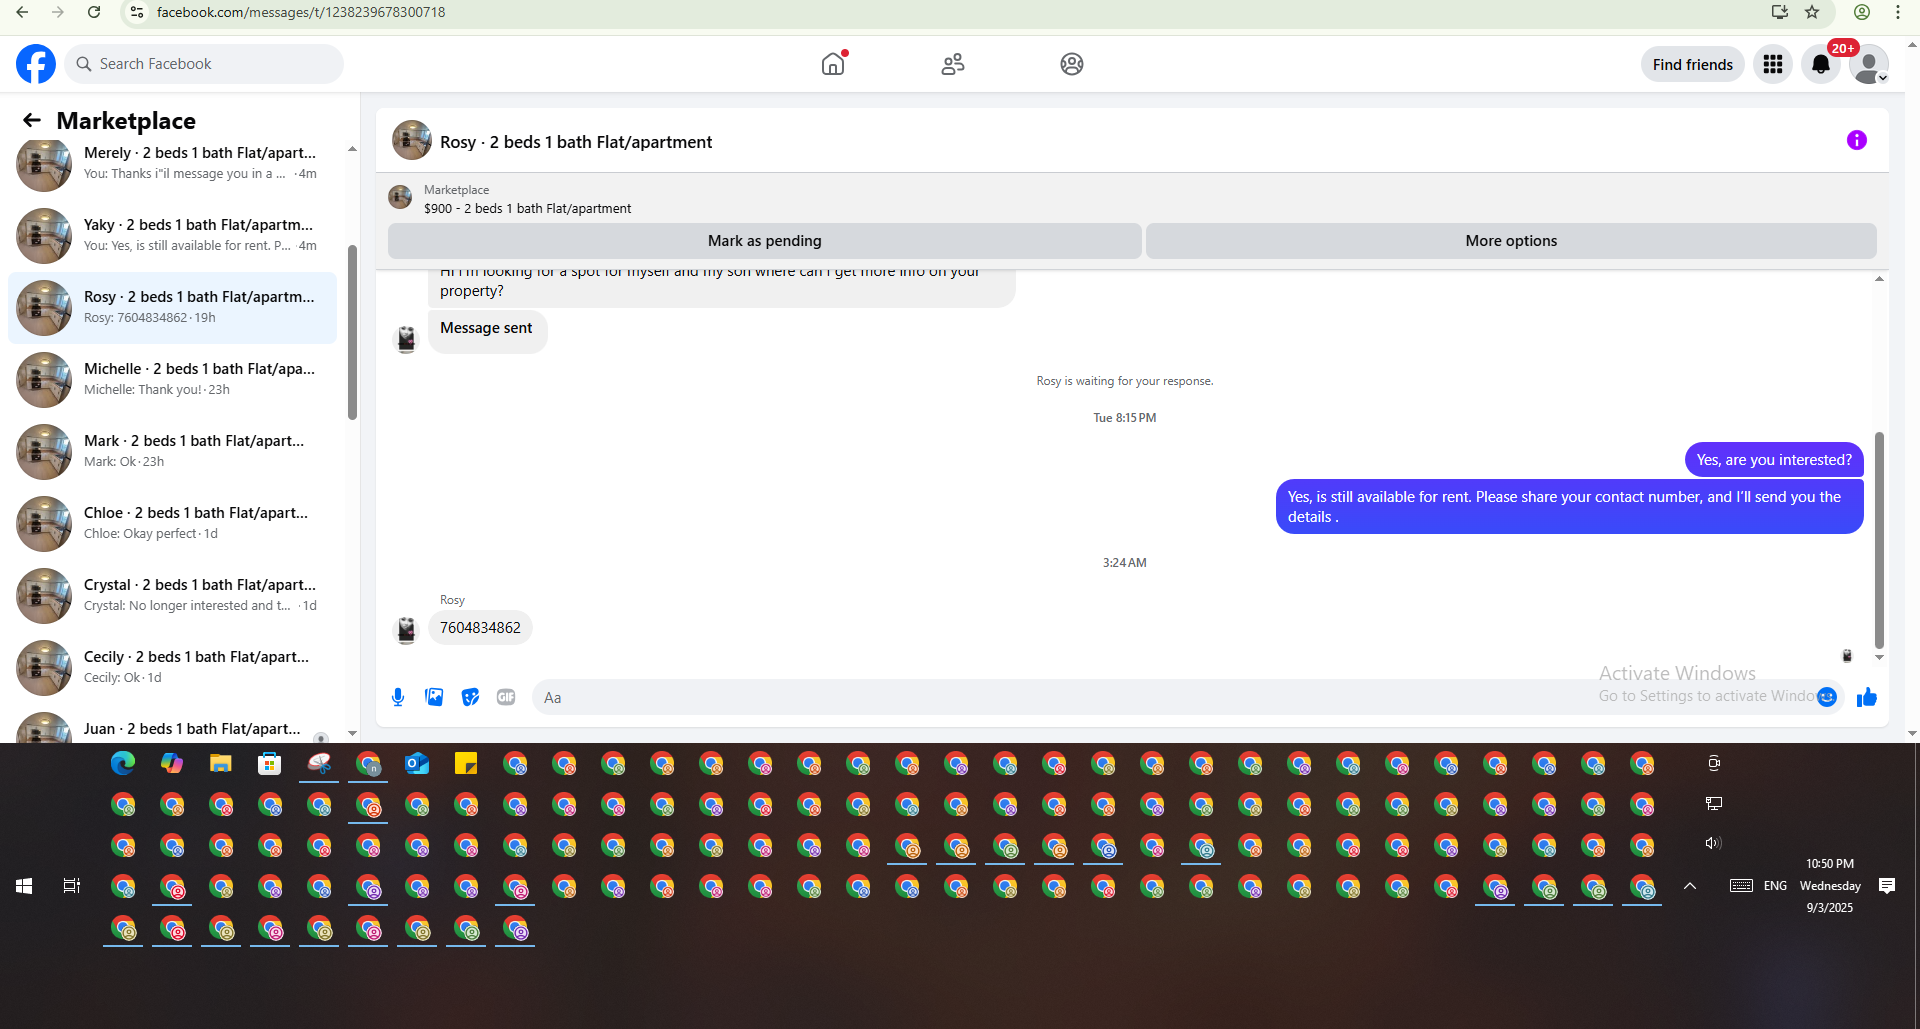Viewport: 1920px width, 1029px height.
Task: Select the Rosy conversation in the list
Action: 172,307
